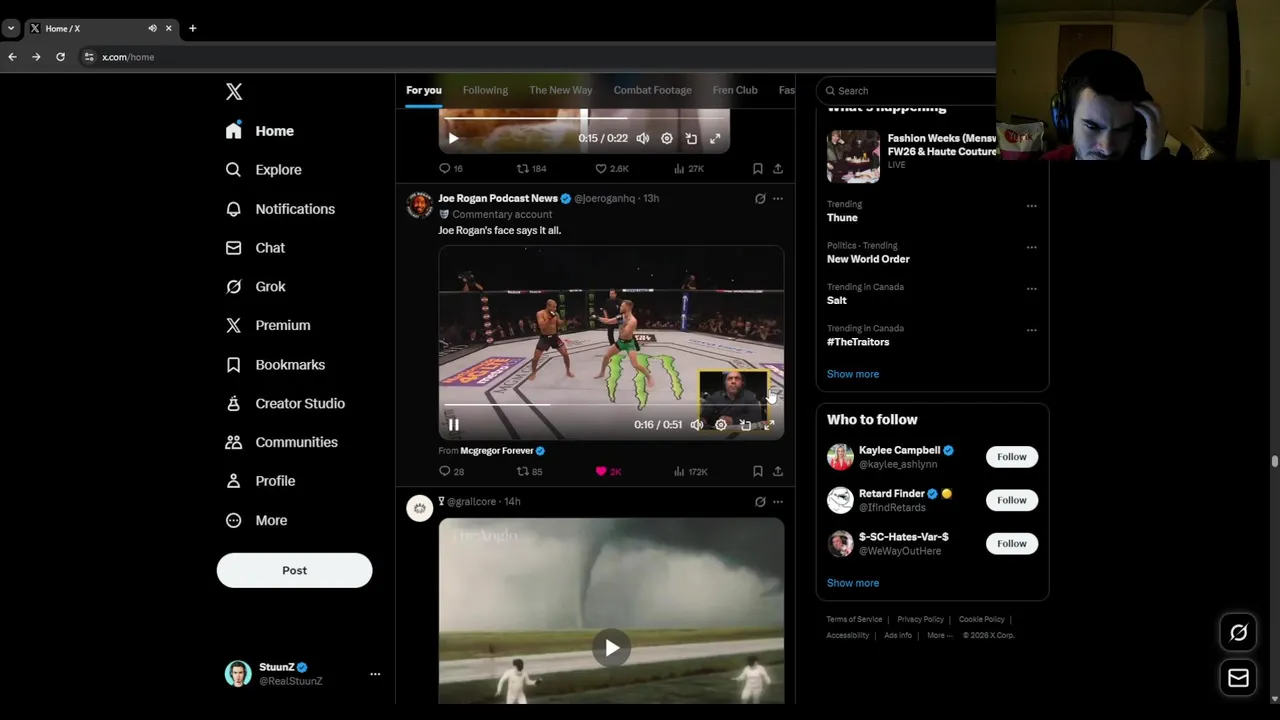
Task: Seek the top video progress bar
Action: [x=584, y=119]
